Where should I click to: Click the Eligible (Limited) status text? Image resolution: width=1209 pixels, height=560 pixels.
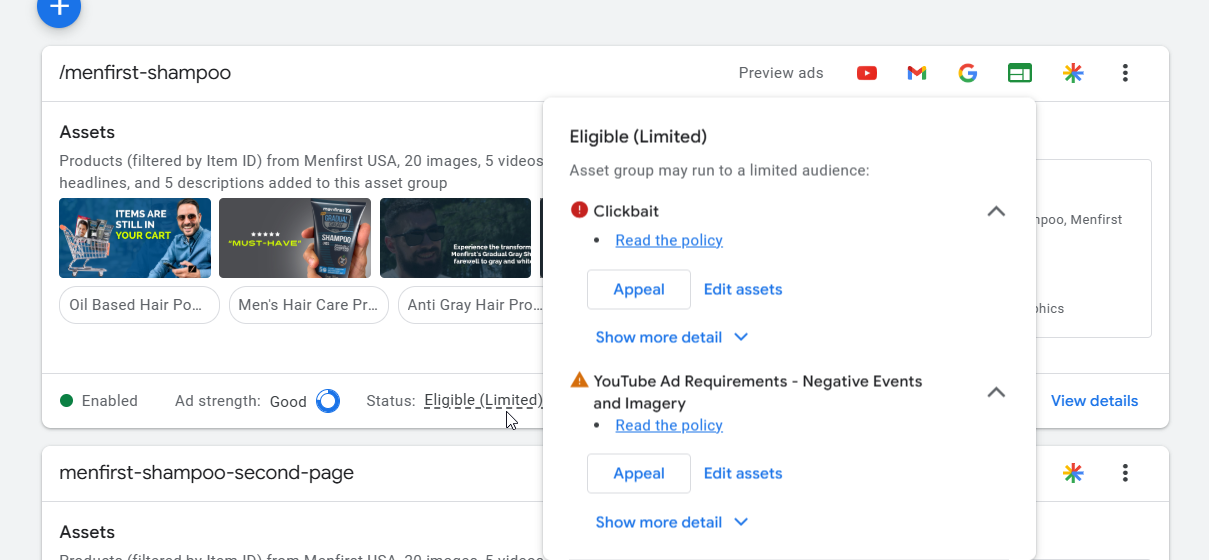(483, 401)
